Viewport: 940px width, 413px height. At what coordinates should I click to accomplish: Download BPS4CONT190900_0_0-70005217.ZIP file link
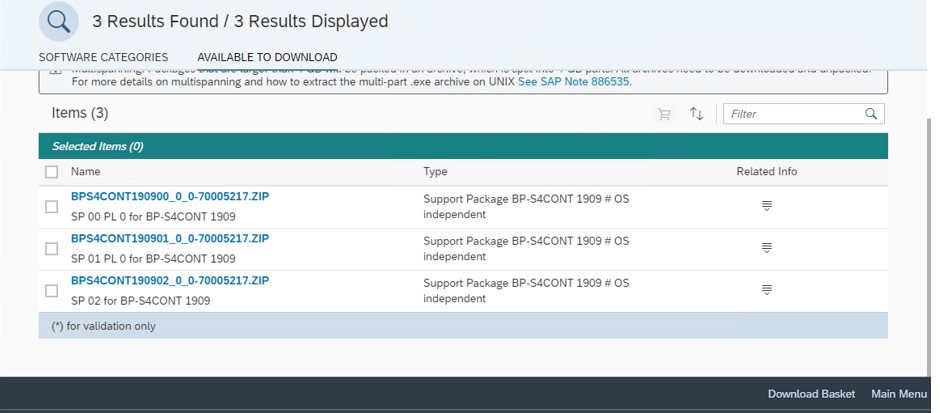click(x=170, y=197)
